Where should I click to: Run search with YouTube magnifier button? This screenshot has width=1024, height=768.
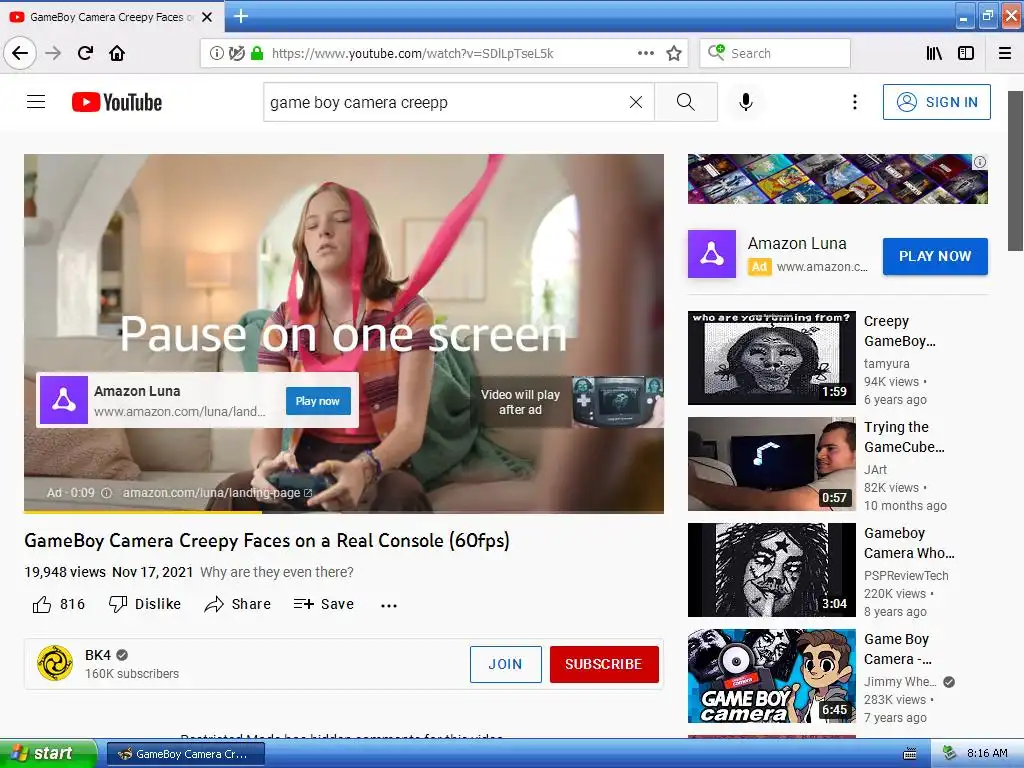coord(686,102)
